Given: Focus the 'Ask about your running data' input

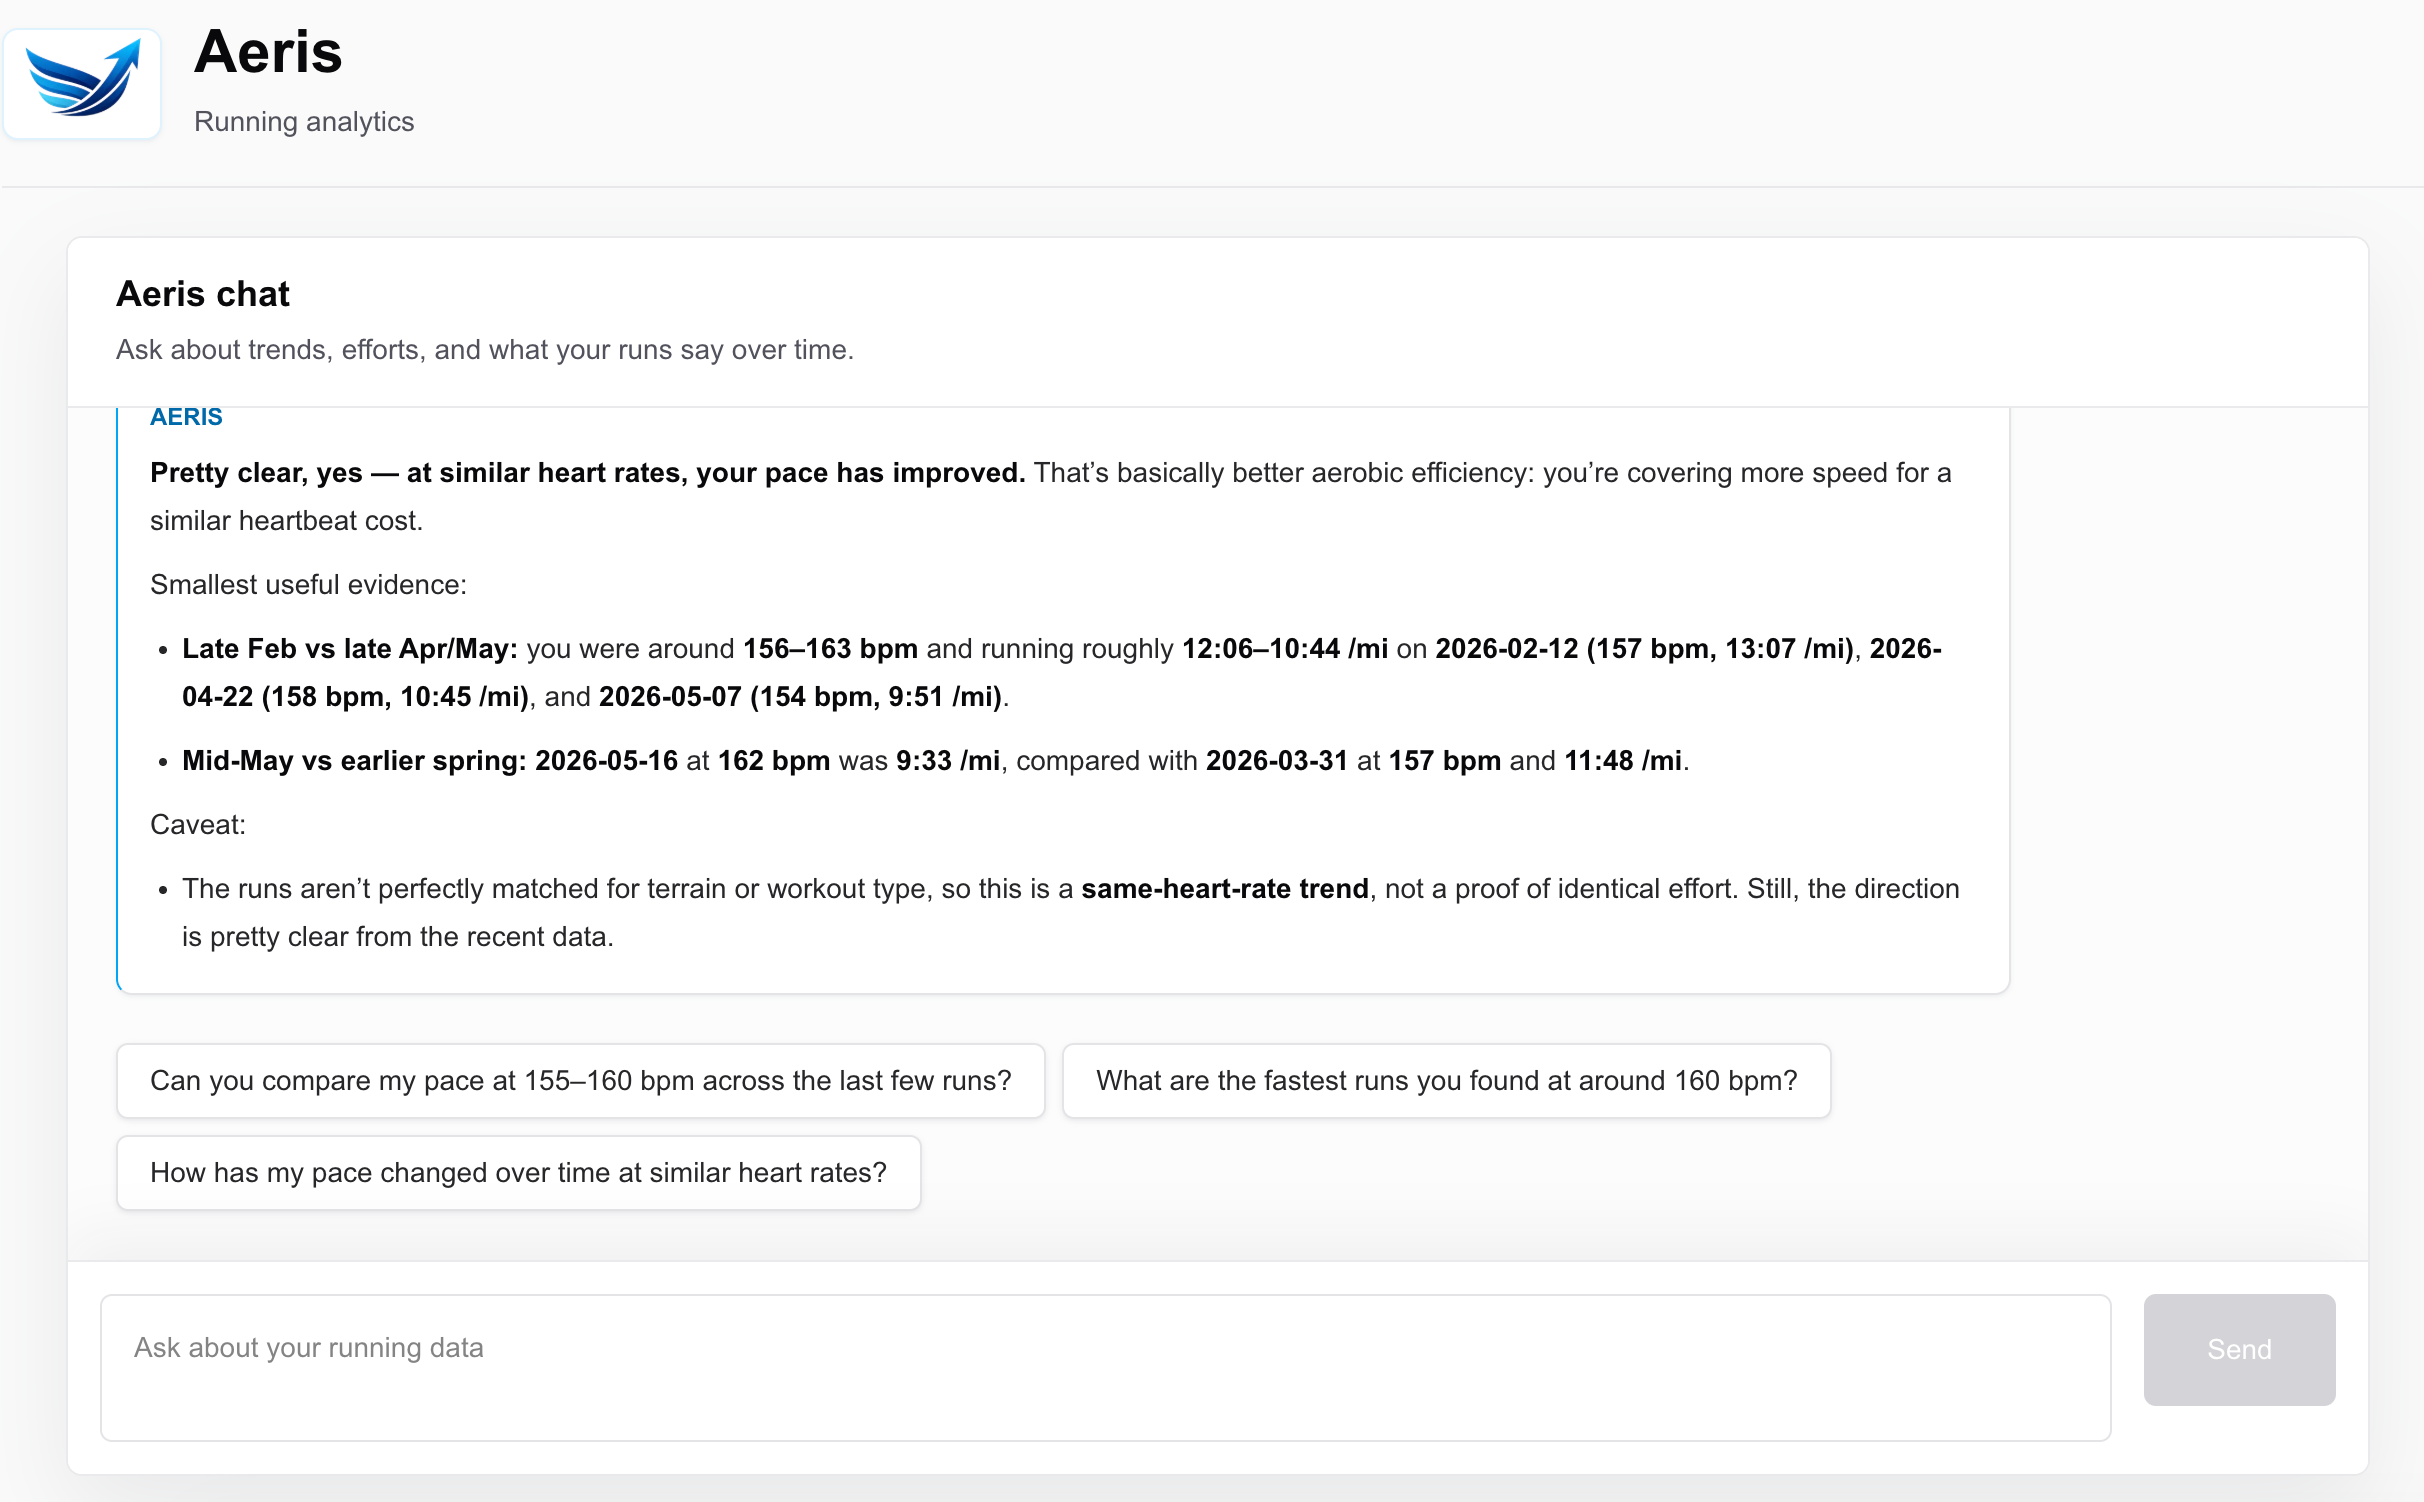Looking at the screenshot, I should [x=1106, y=1368].
